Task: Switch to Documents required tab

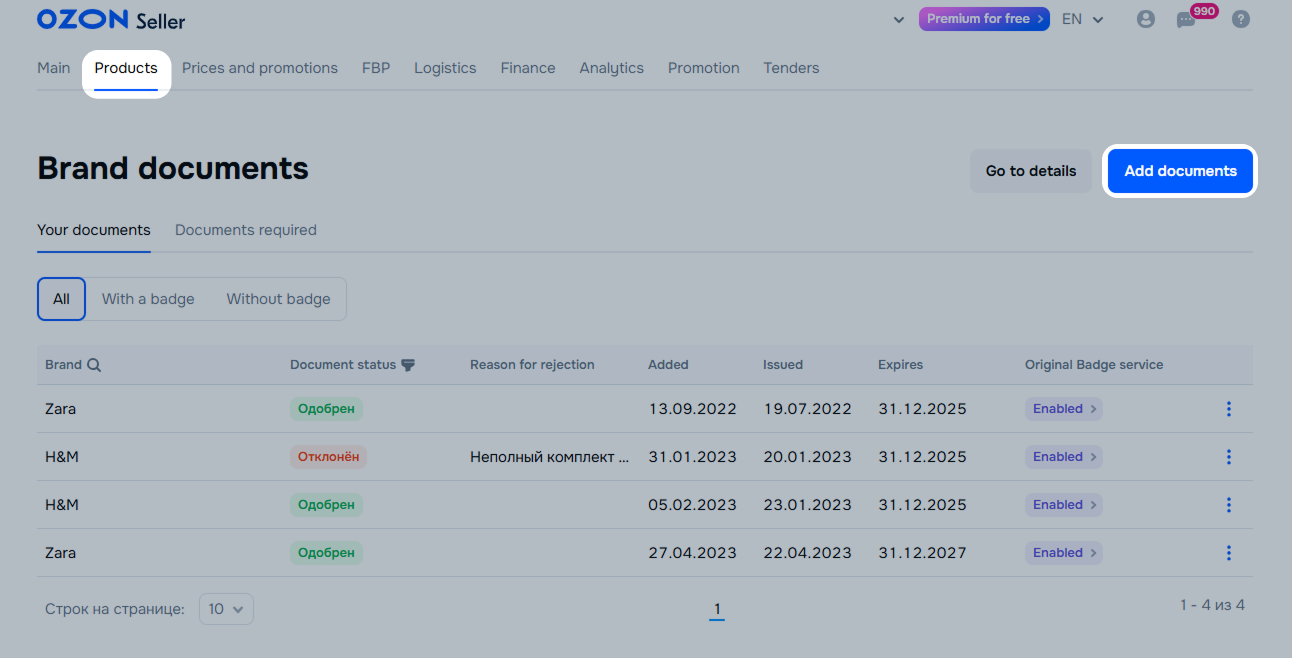Action: (x=246, y=230)
